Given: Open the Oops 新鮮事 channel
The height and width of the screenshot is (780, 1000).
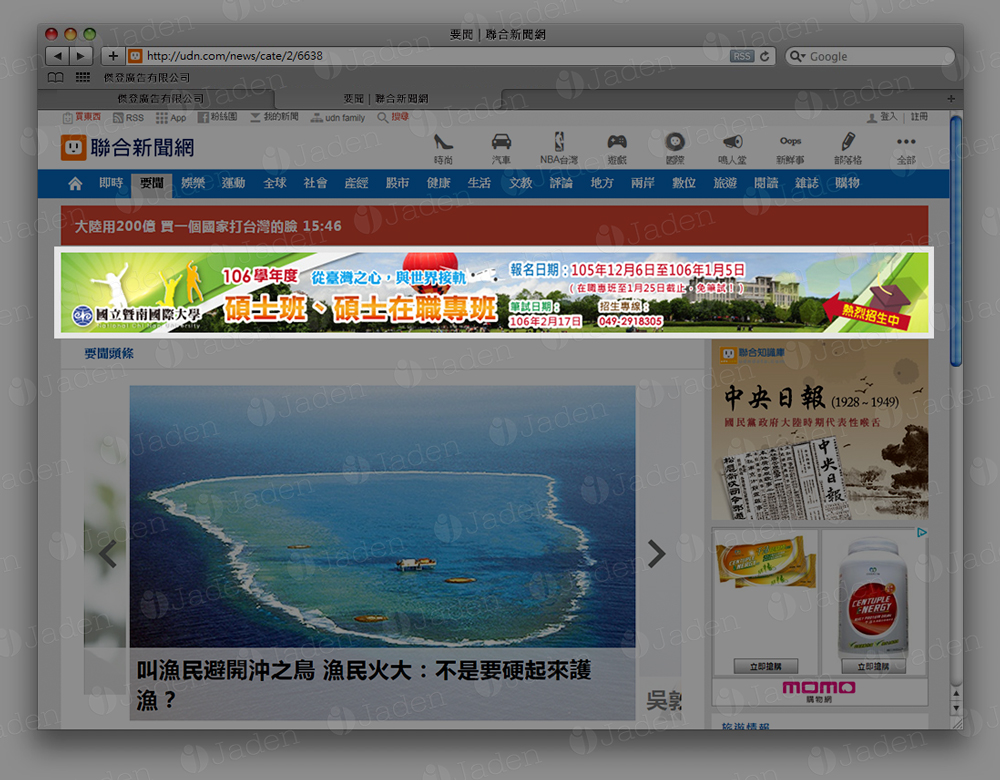Looking at the screenshot, I should tap(790, 149).
